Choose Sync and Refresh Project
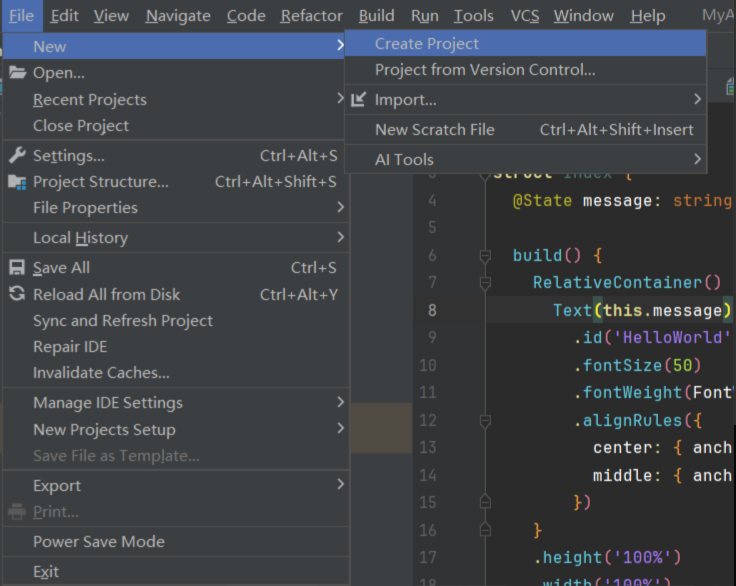 (176, 320)
